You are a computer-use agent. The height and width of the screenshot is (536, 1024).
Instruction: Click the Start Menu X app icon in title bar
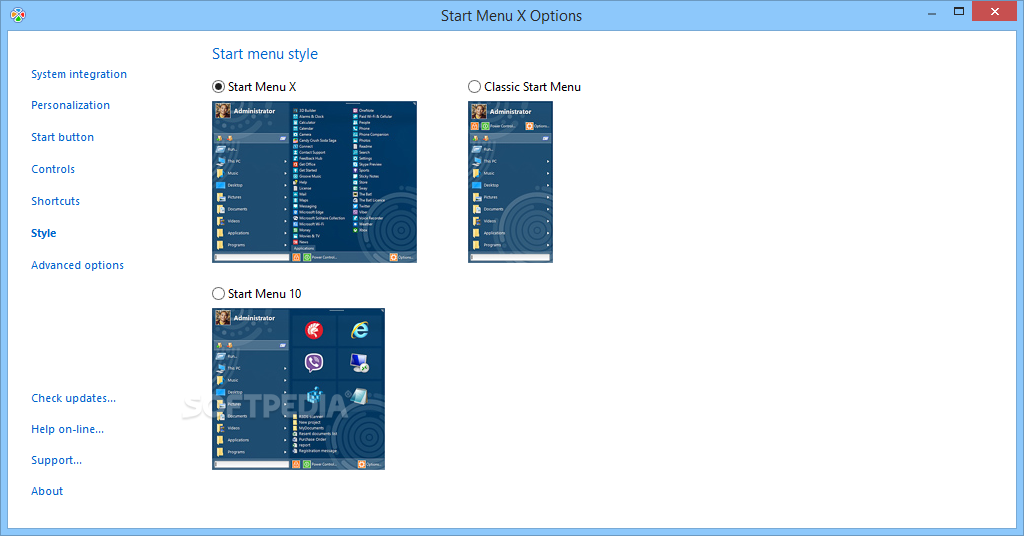[18, 15]
